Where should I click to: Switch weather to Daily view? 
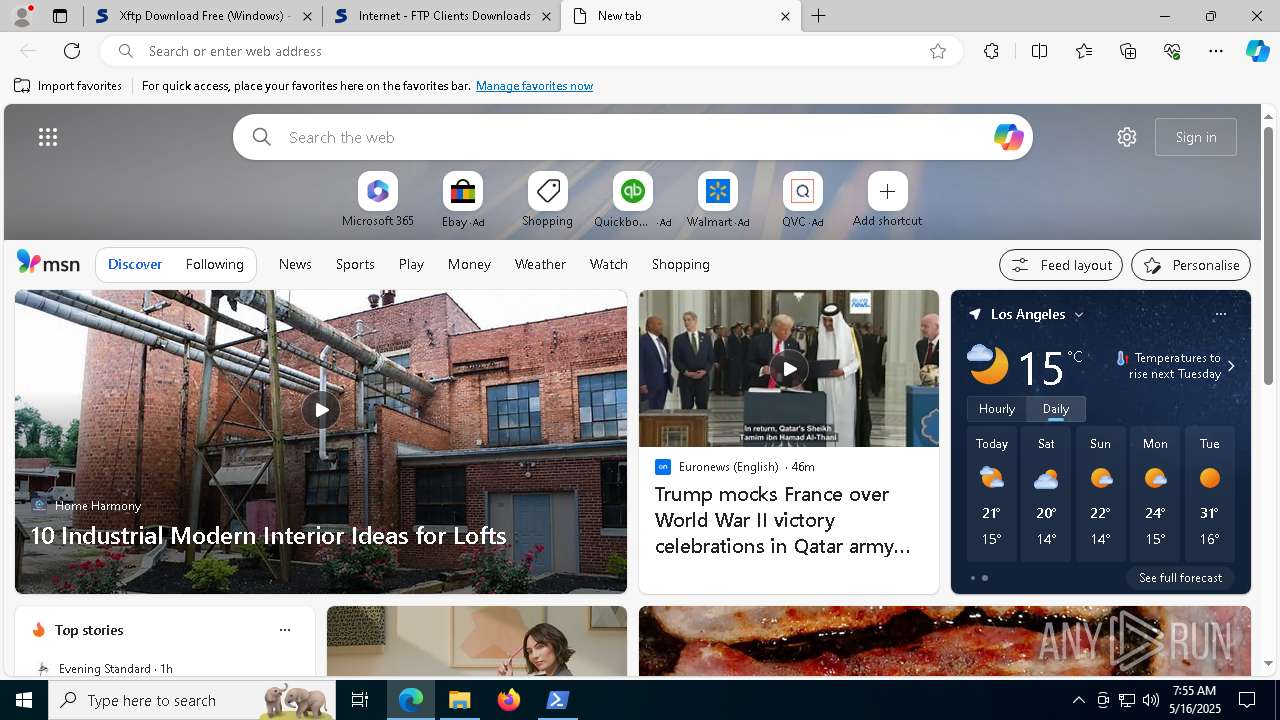1056,408
